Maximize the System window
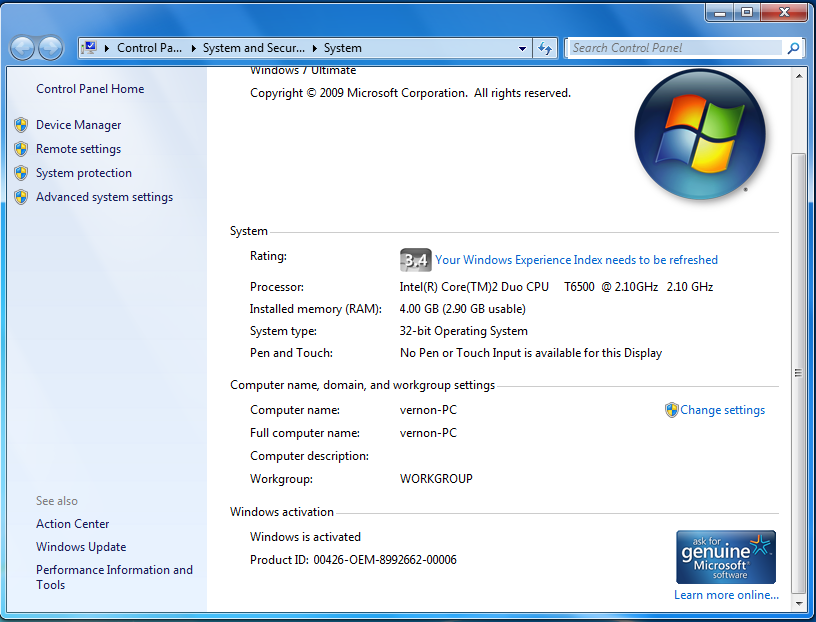Screen dimensions: 816x622 [x=747, y=12]
